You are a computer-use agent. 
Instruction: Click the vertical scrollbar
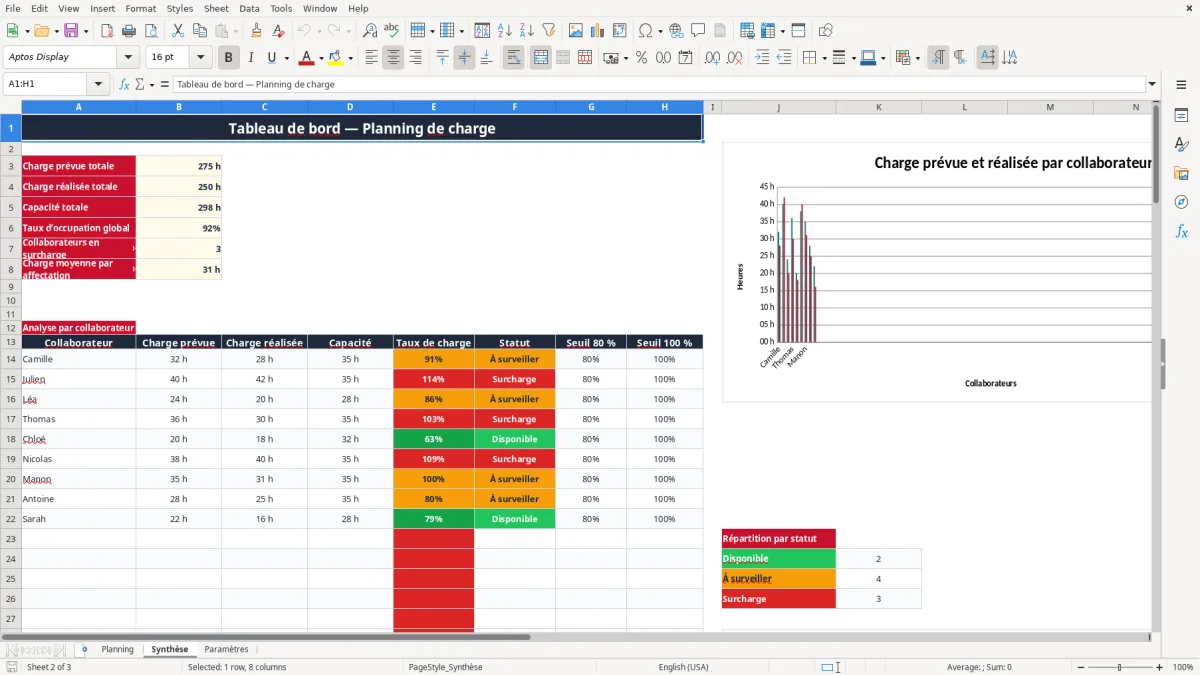[x=1157, y=366]
